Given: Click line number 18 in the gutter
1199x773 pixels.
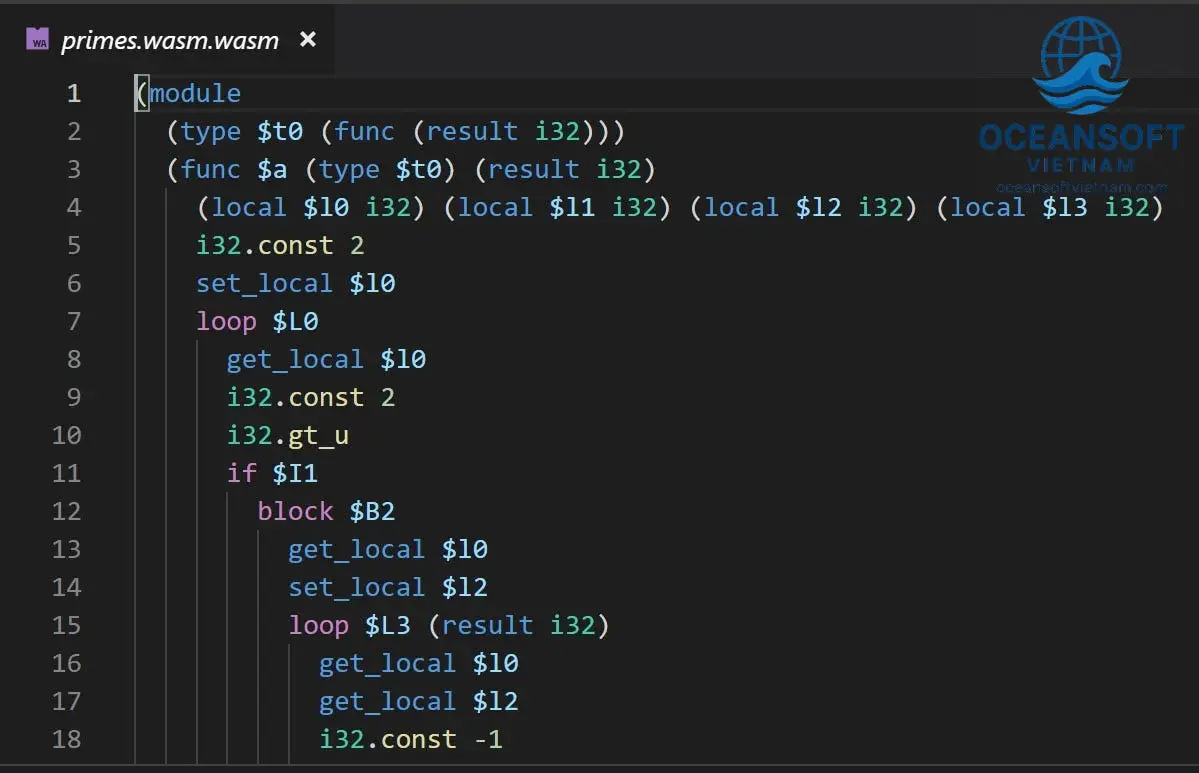Looking at the screenshot, I should click(x=67, y=739).
